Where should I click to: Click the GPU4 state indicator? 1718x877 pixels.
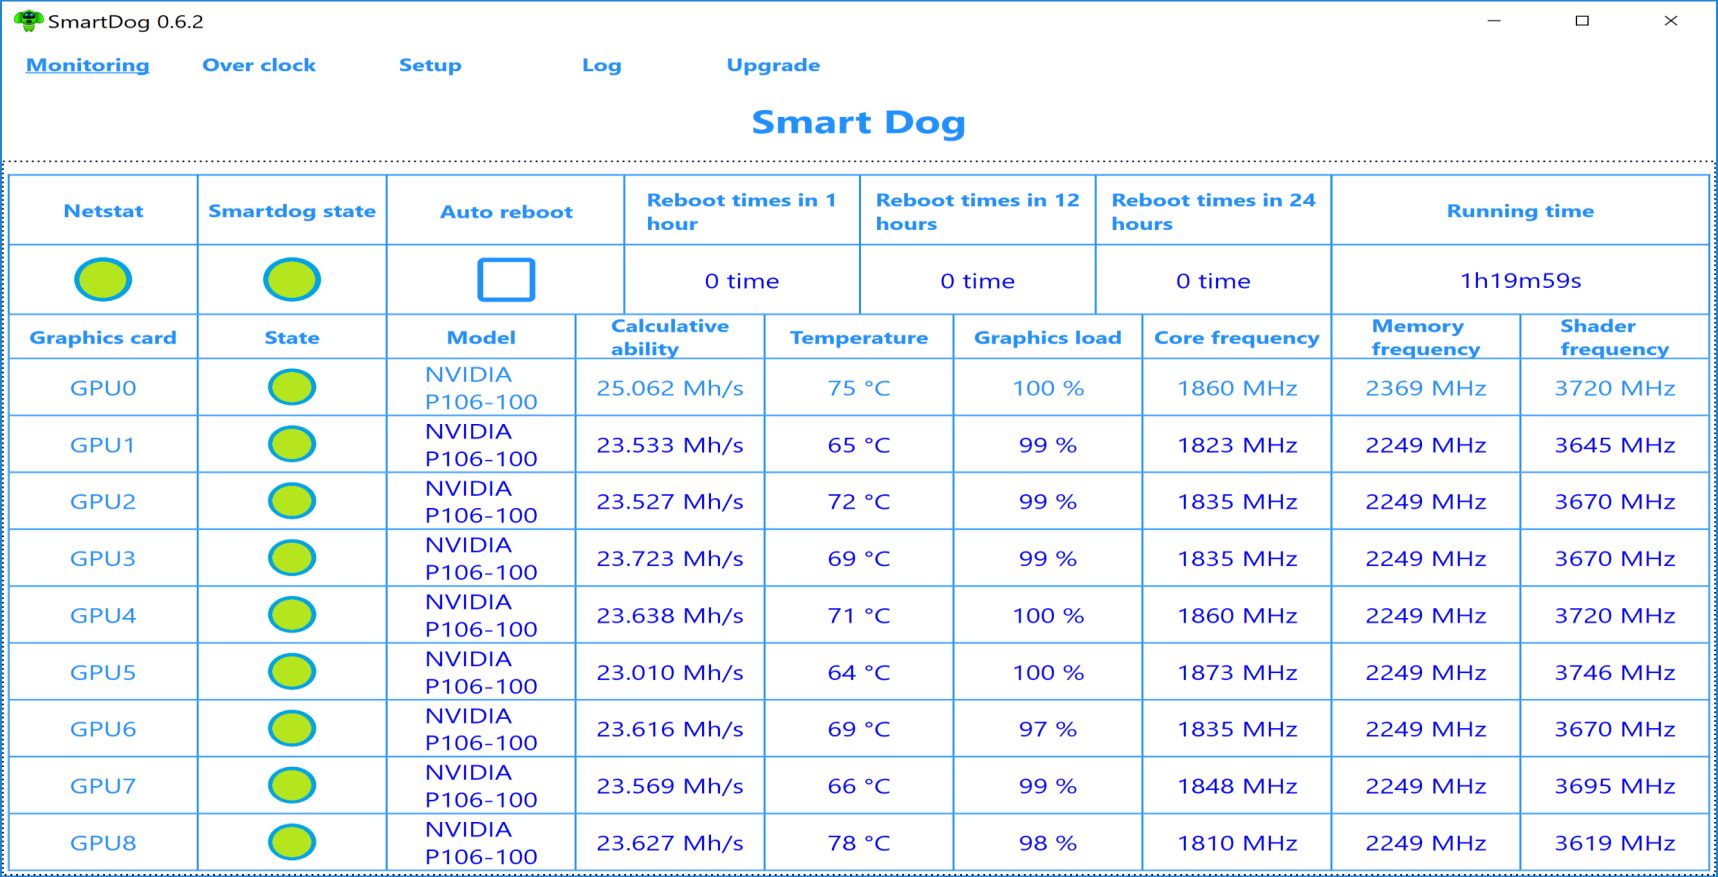[x=292, y=615]
